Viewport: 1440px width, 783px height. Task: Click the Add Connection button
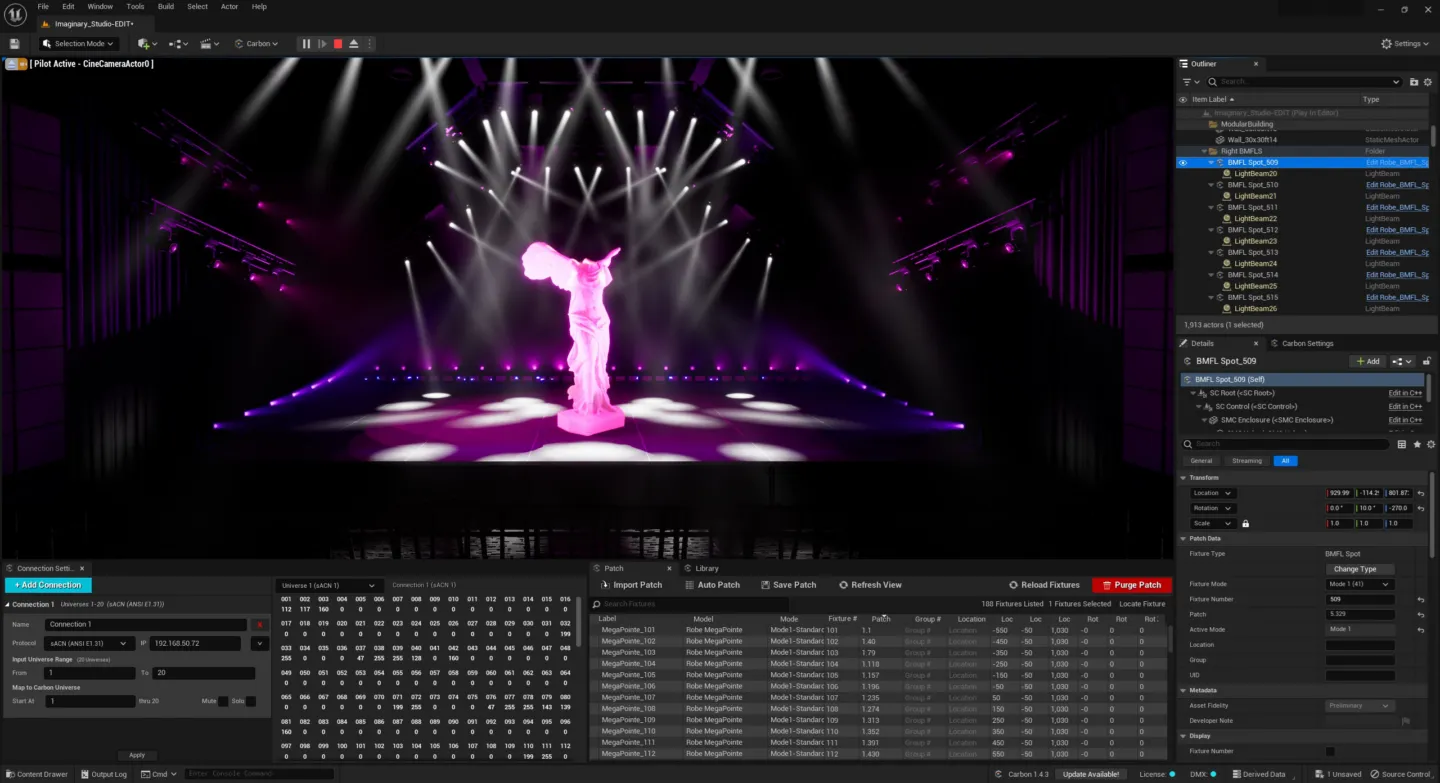pos(48,585)
